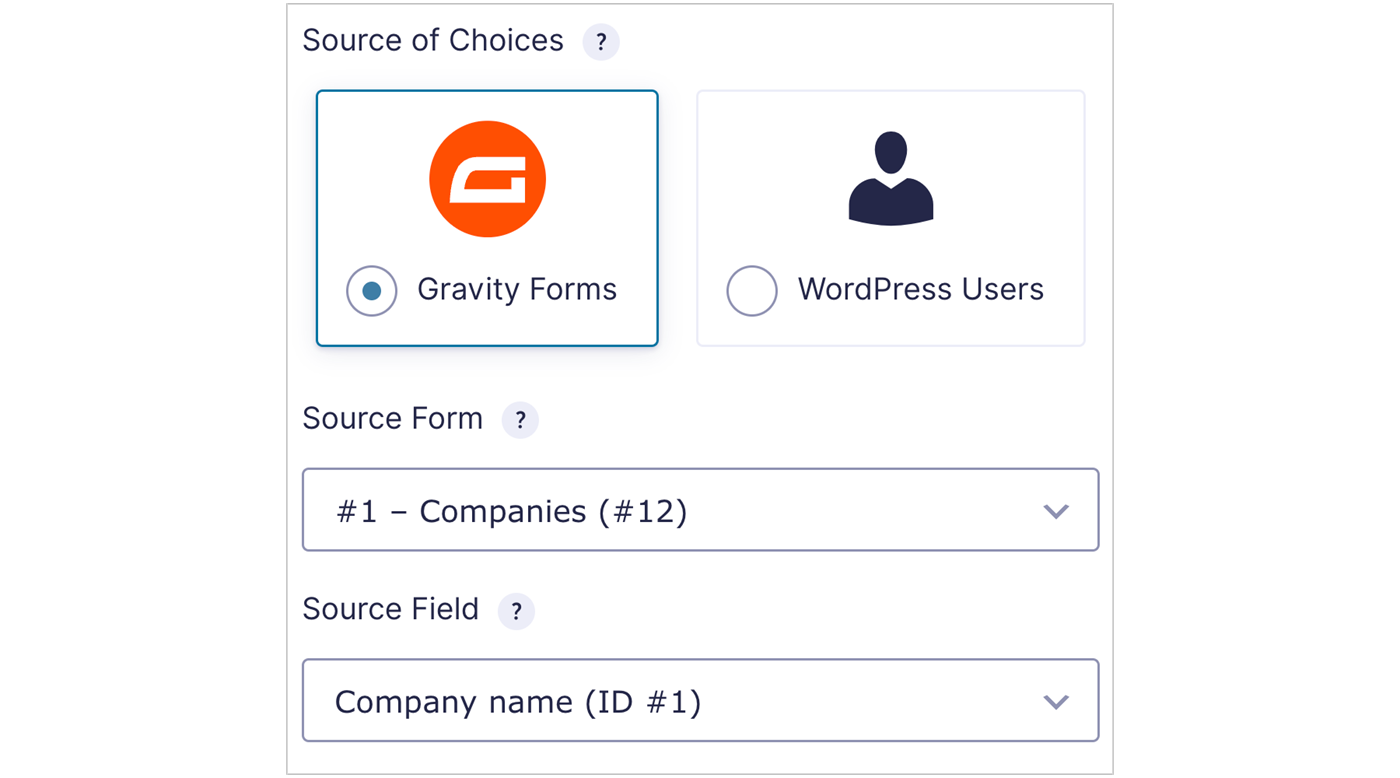
Task: Open the Source of Choices help tooltip
Action: [x=601, y=42]
